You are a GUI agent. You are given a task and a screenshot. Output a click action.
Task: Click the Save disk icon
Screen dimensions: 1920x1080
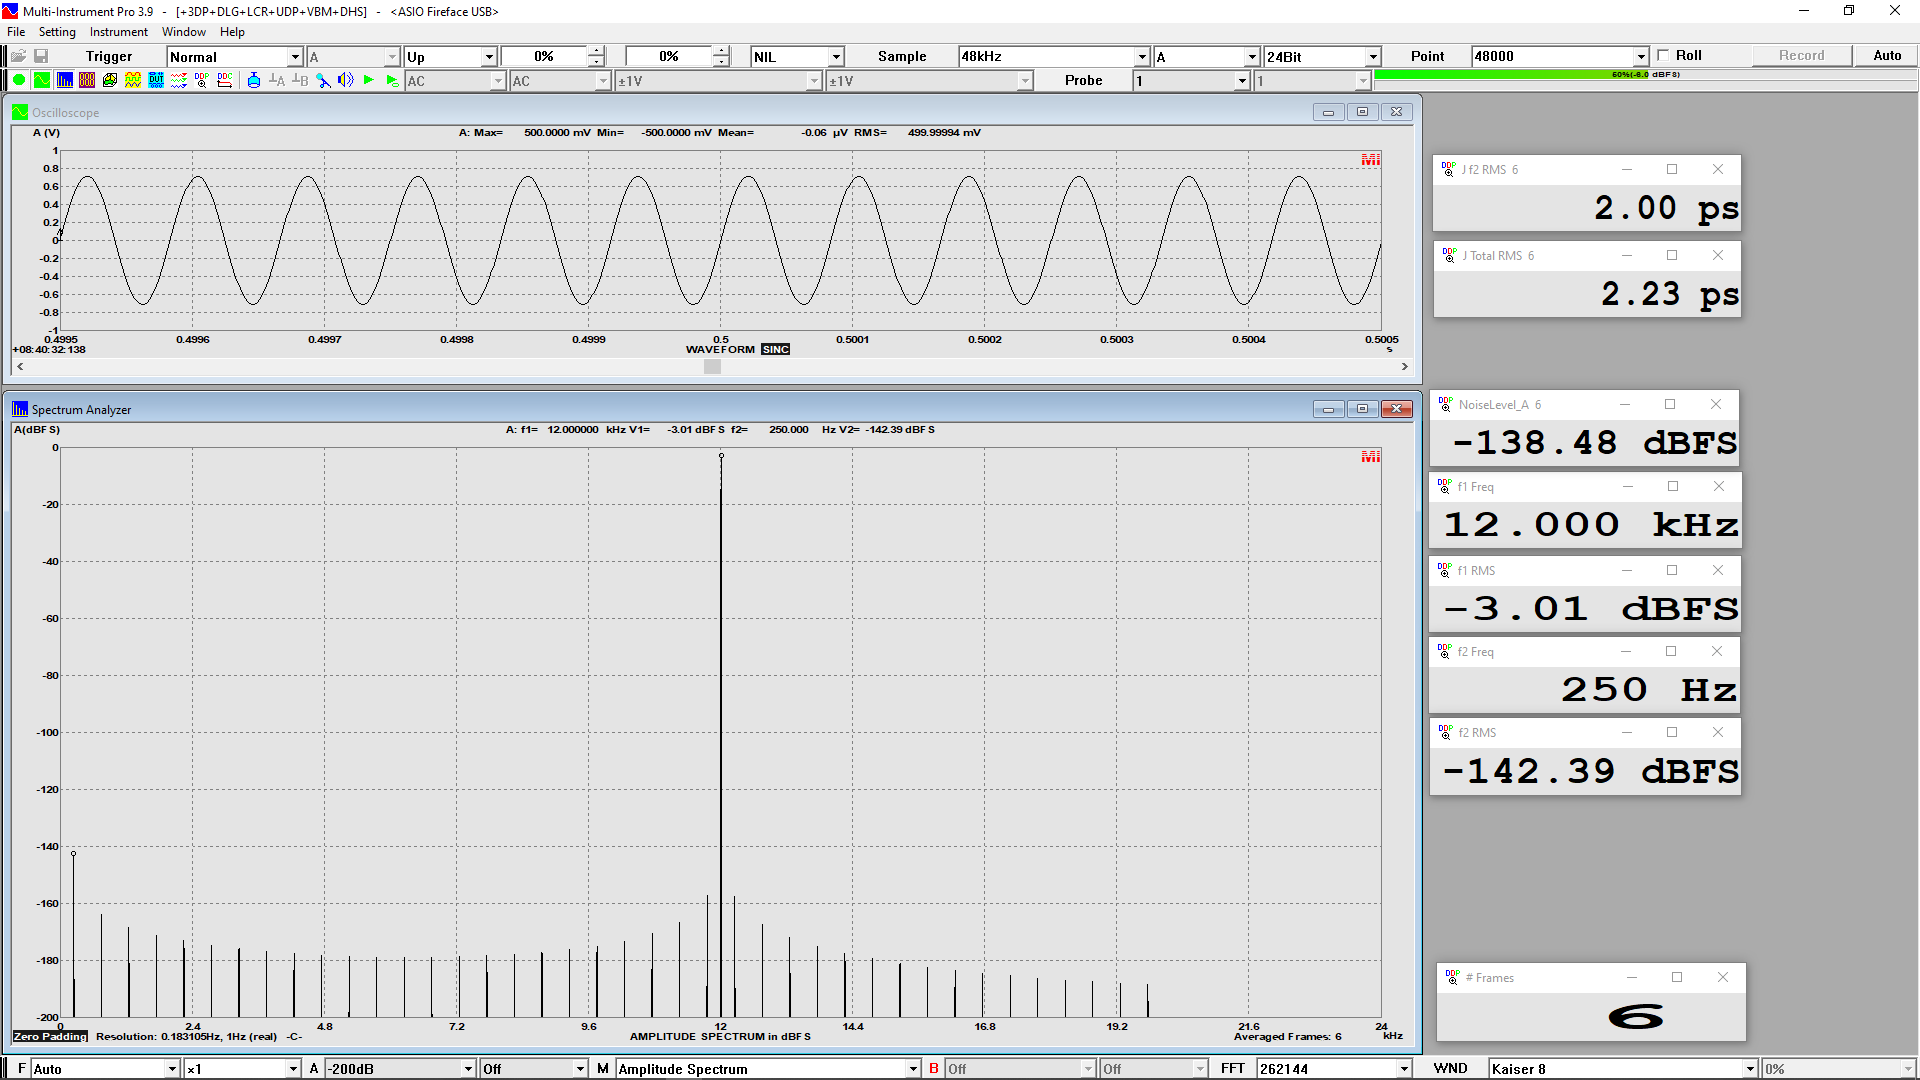tap(41, 56)
